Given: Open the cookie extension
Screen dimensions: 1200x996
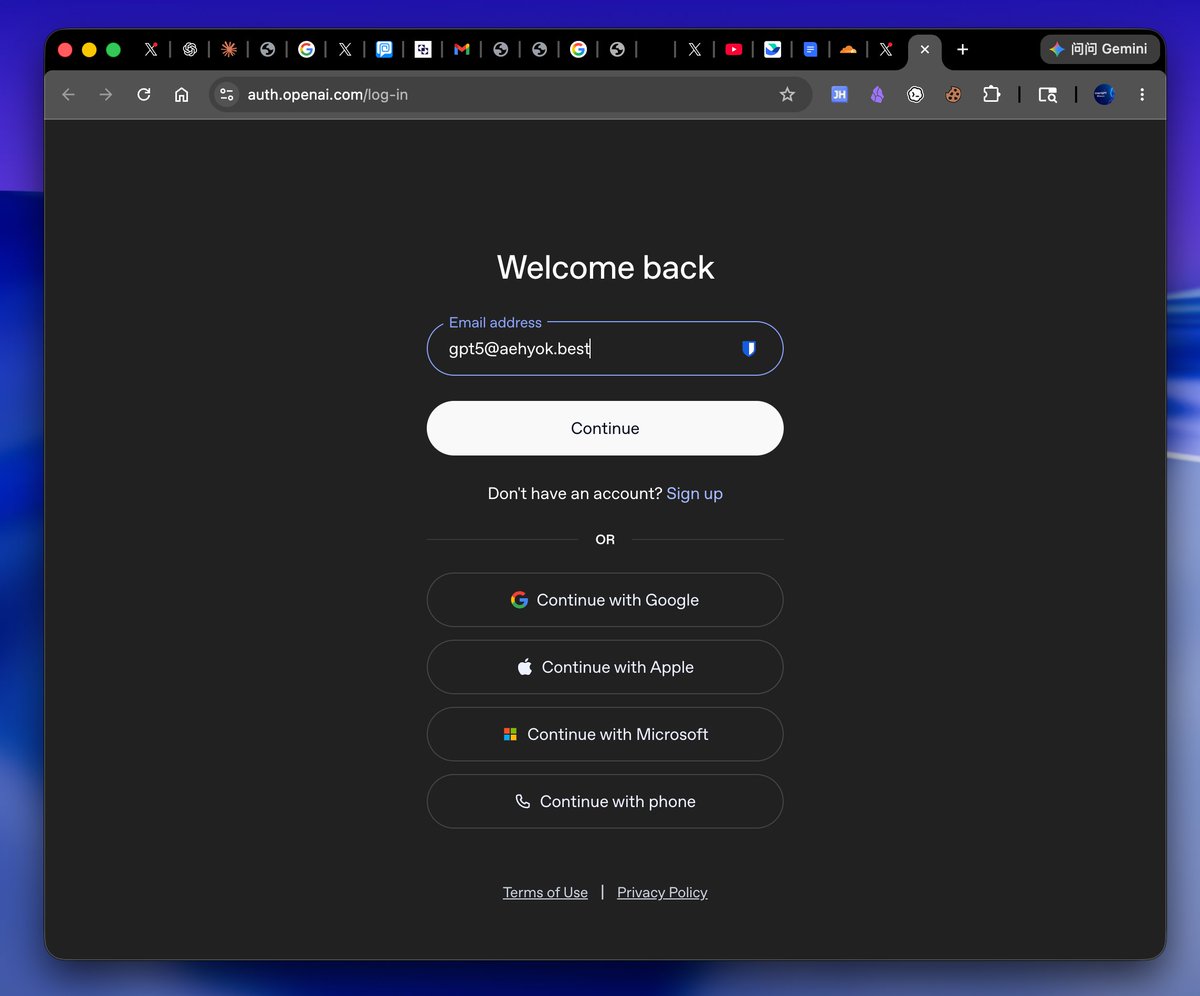Looking at the screenshot, I should [953, 95].
